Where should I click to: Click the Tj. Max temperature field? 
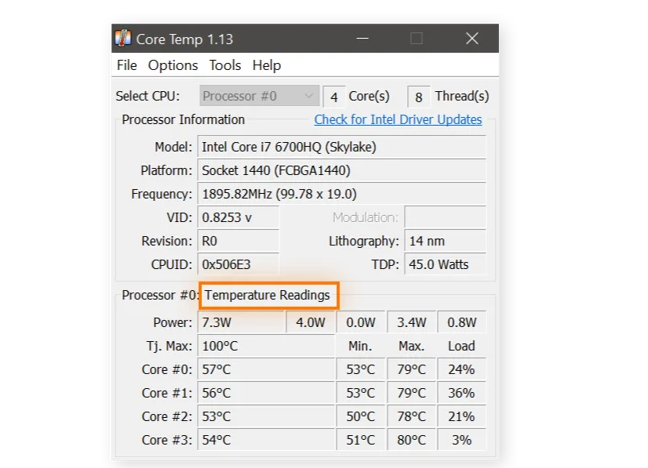pyautogui.click(x=266, y=346)
